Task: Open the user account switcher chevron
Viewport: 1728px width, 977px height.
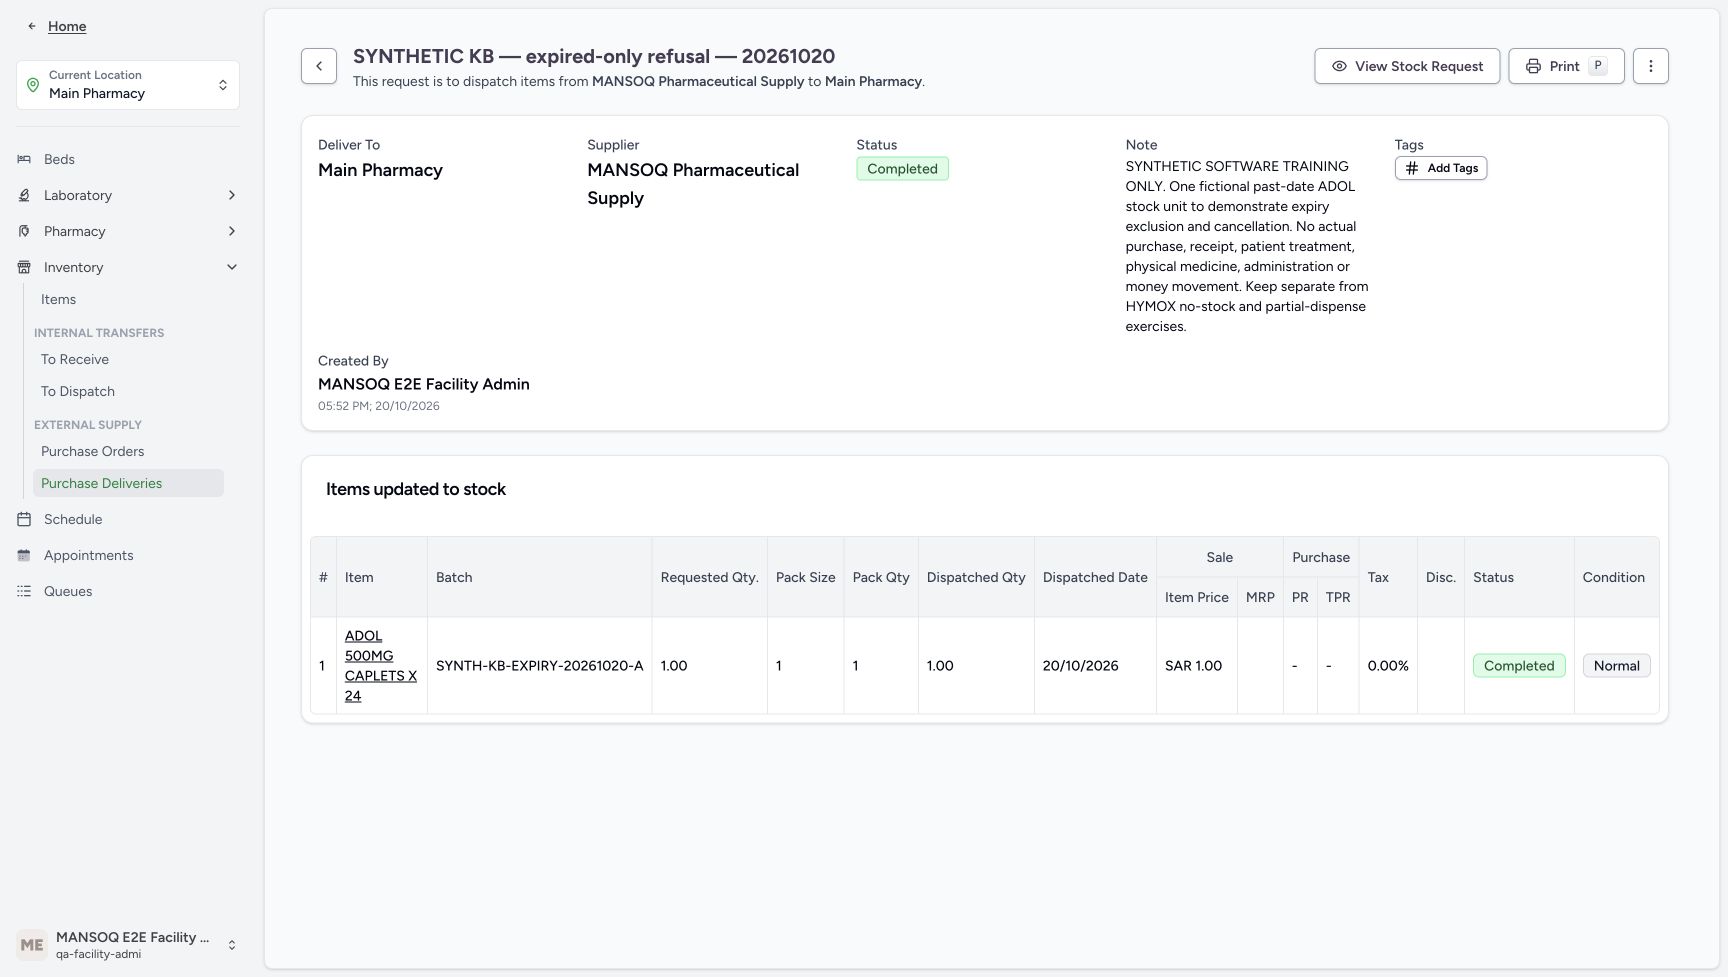Action: (232, 945)
